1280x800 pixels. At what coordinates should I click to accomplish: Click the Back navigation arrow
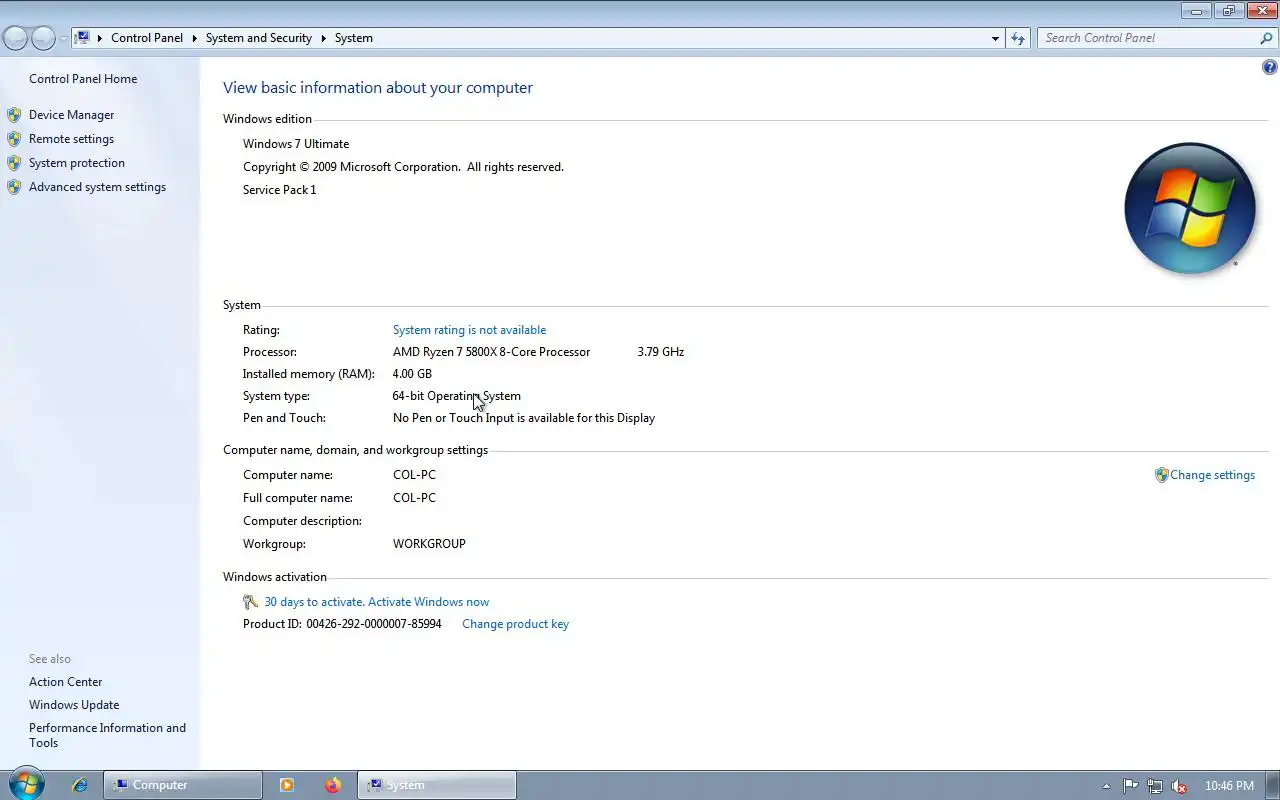[16, 38]
